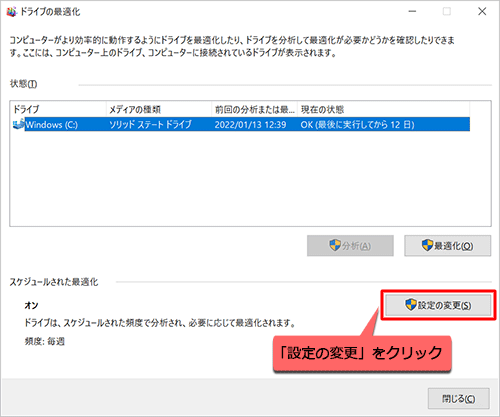Click the 最適化(O) button
Viewport: 500px width, 417px height.
pos(447,246)
